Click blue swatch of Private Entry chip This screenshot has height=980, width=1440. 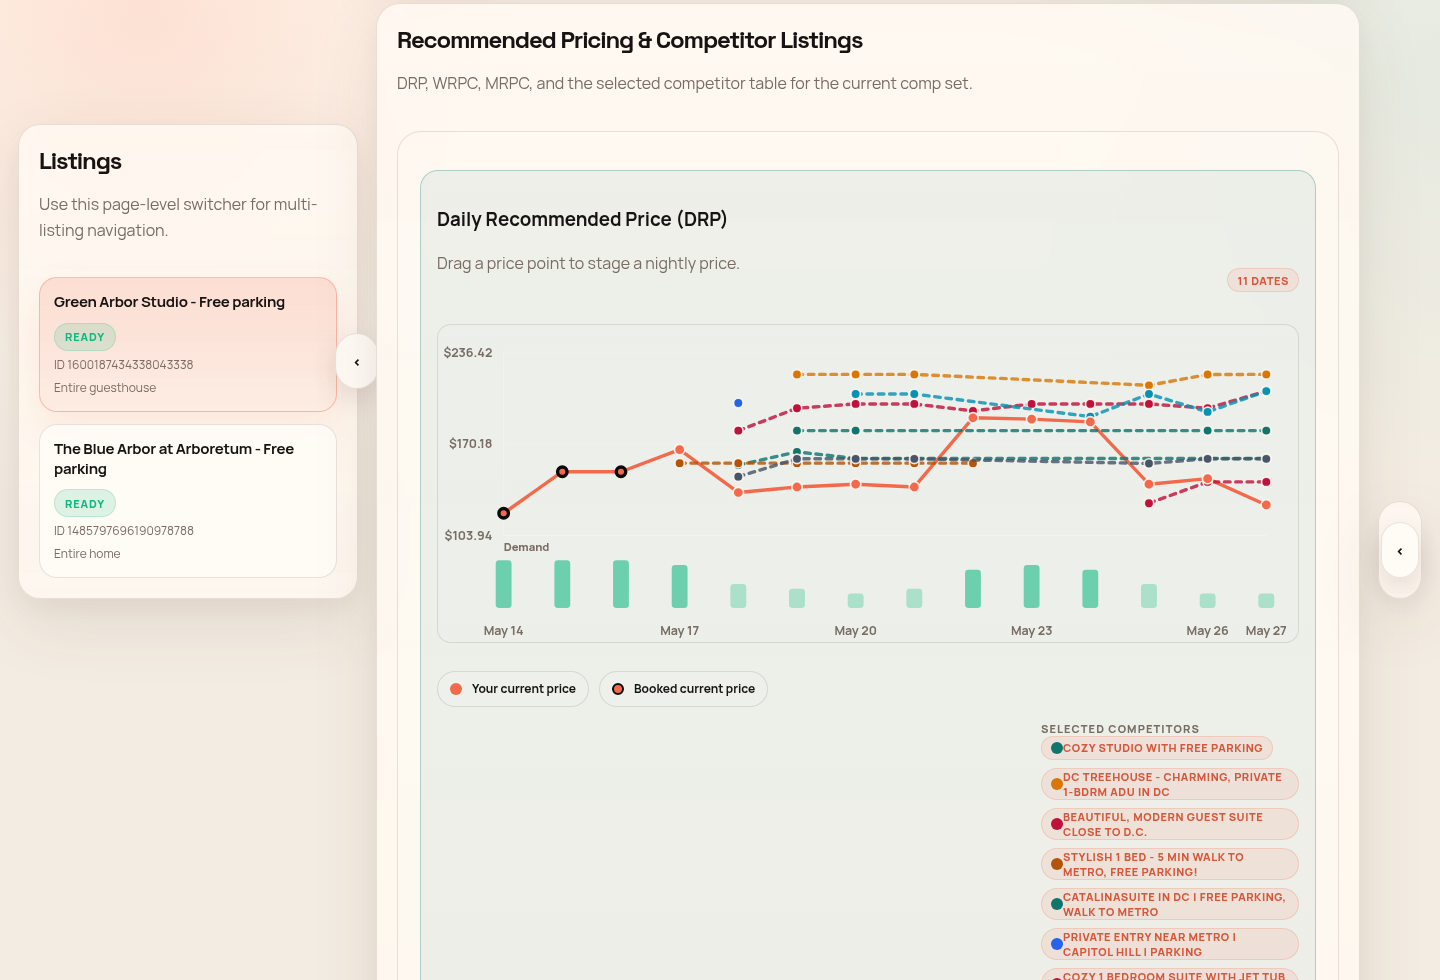[1056, 944]
